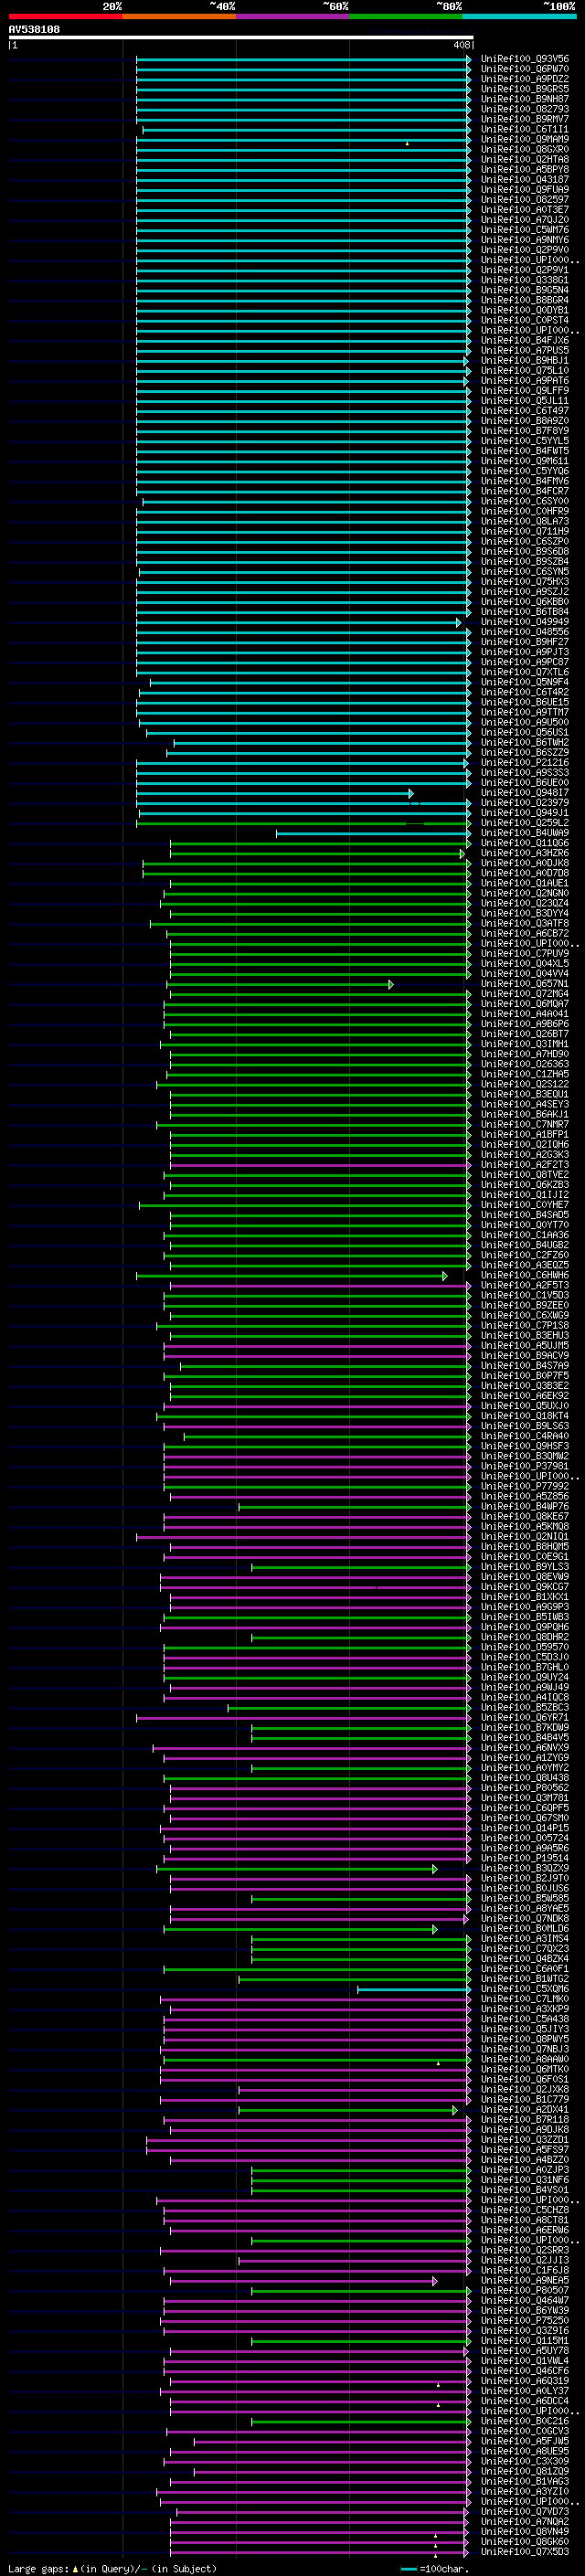Select UniRef100_Q657N1 label
This screenshot has height=2576, width=585.
pyautogui.click(x=525, y=984)
